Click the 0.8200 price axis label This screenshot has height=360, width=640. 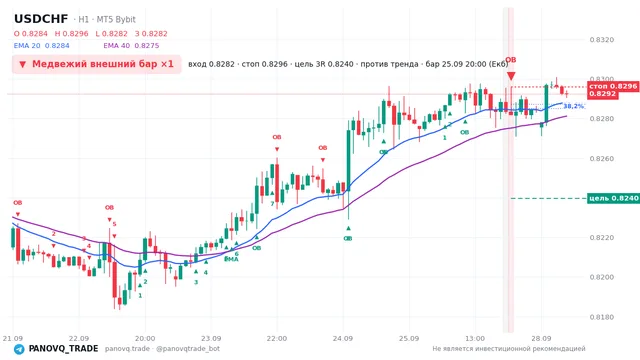tap(602, 277)
